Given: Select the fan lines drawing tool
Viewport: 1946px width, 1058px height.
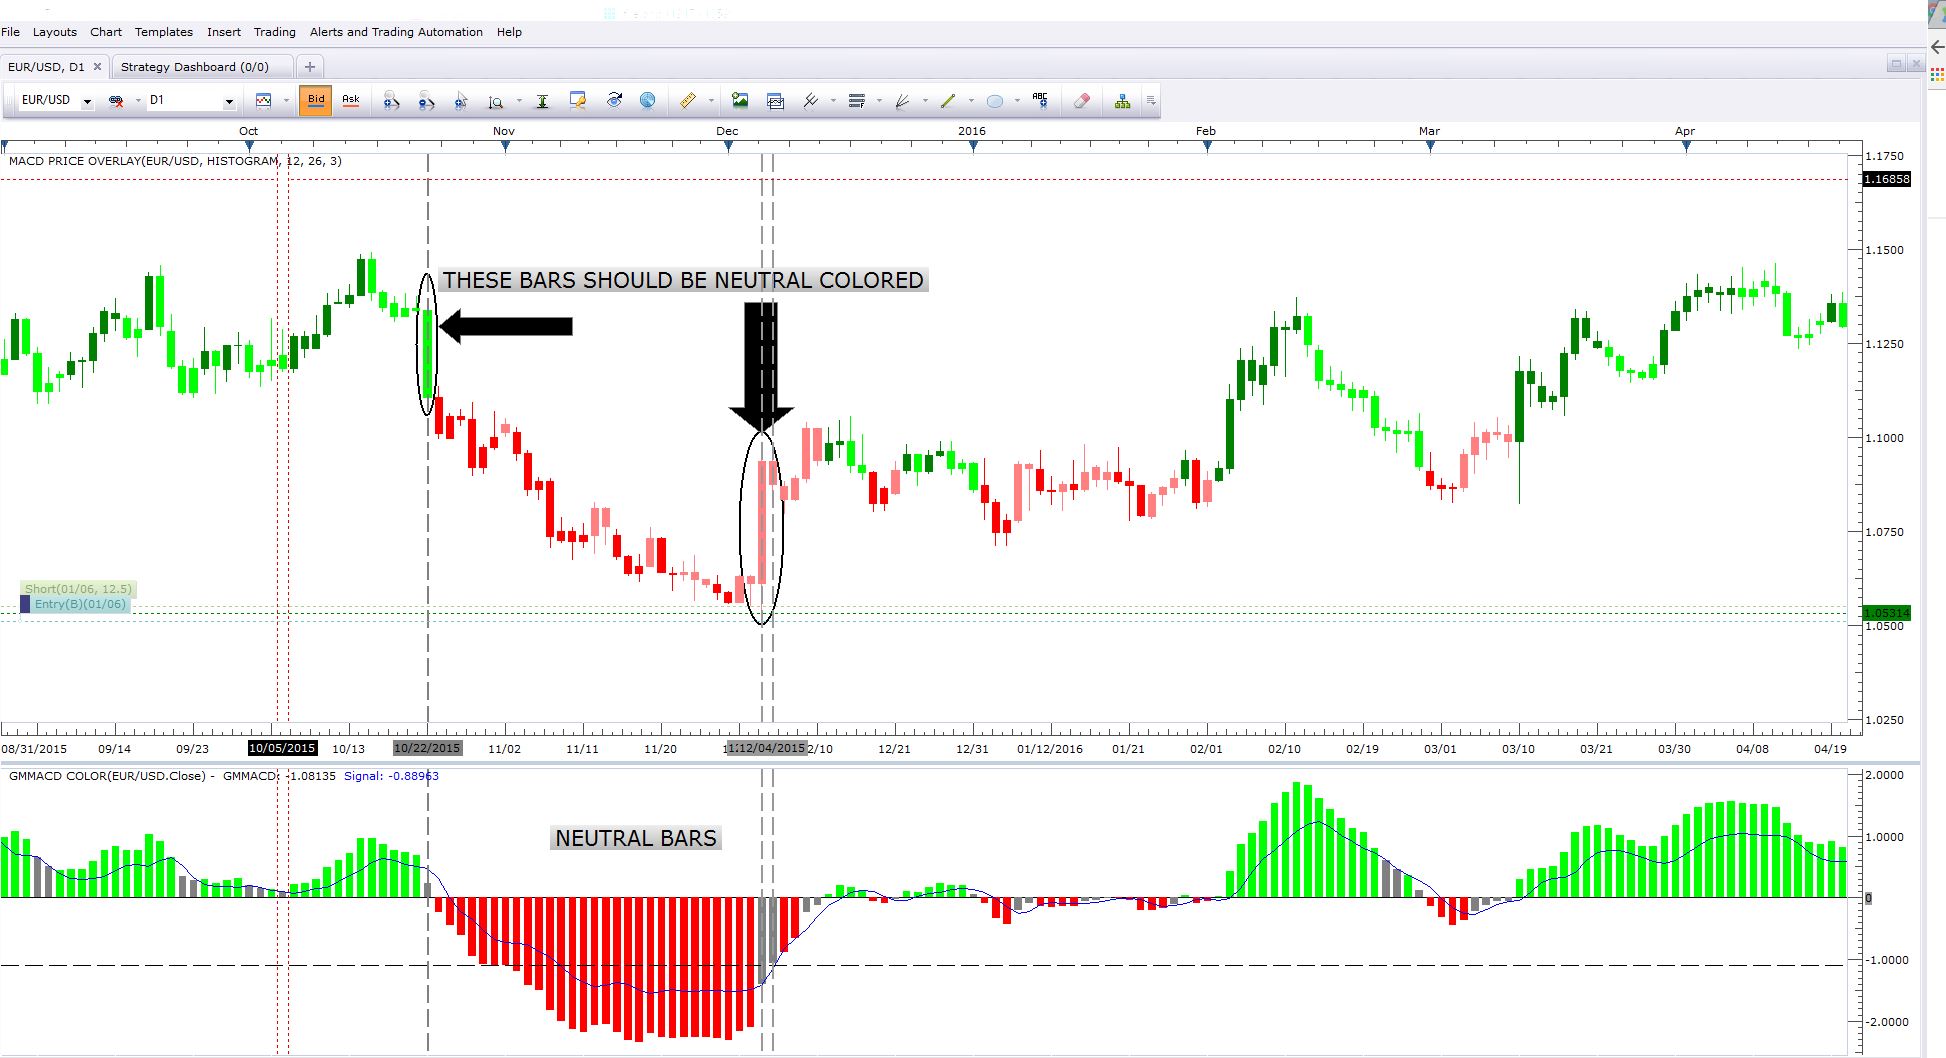Looking at the screenshot, I should pyautogui.click(x=902, y=100).
